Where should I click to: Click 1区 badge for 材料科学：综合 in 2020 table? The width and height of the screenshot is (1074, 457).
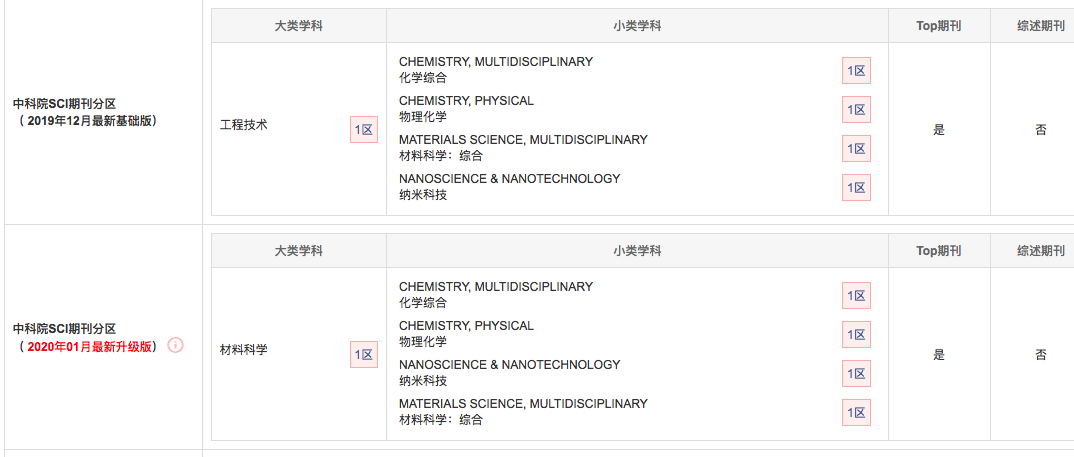tap(856, 412)
